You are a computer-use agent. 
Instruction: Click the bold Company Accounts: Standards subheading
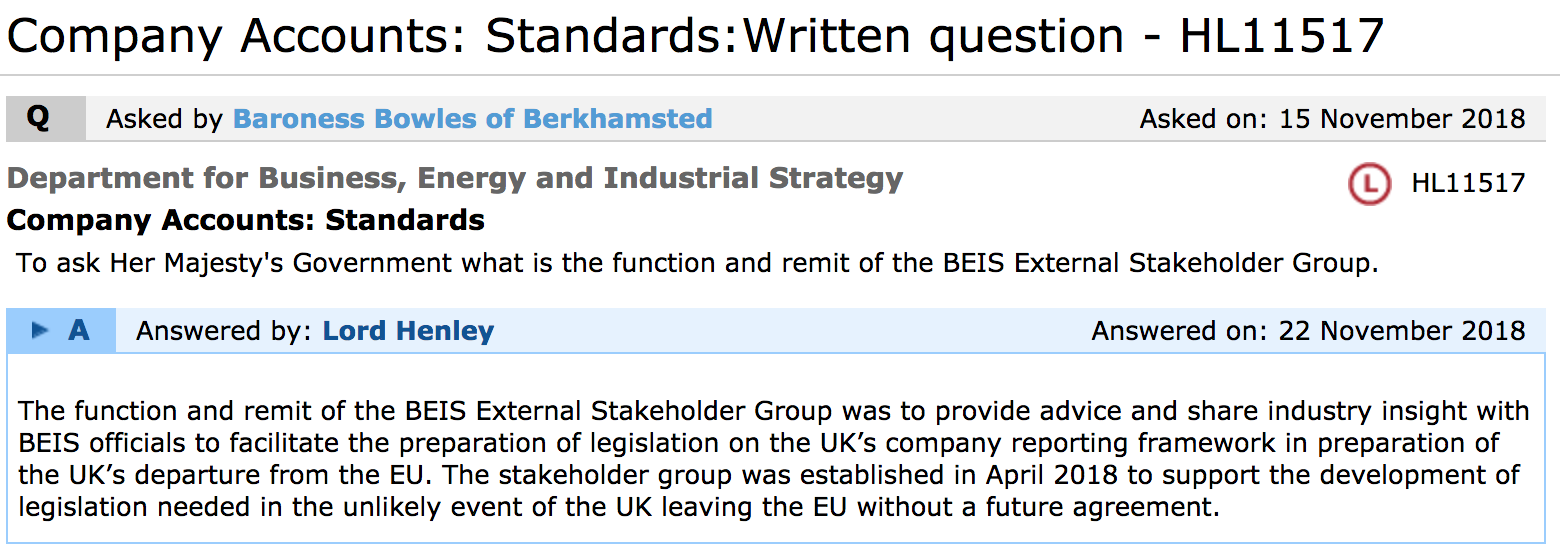[245, 220]
